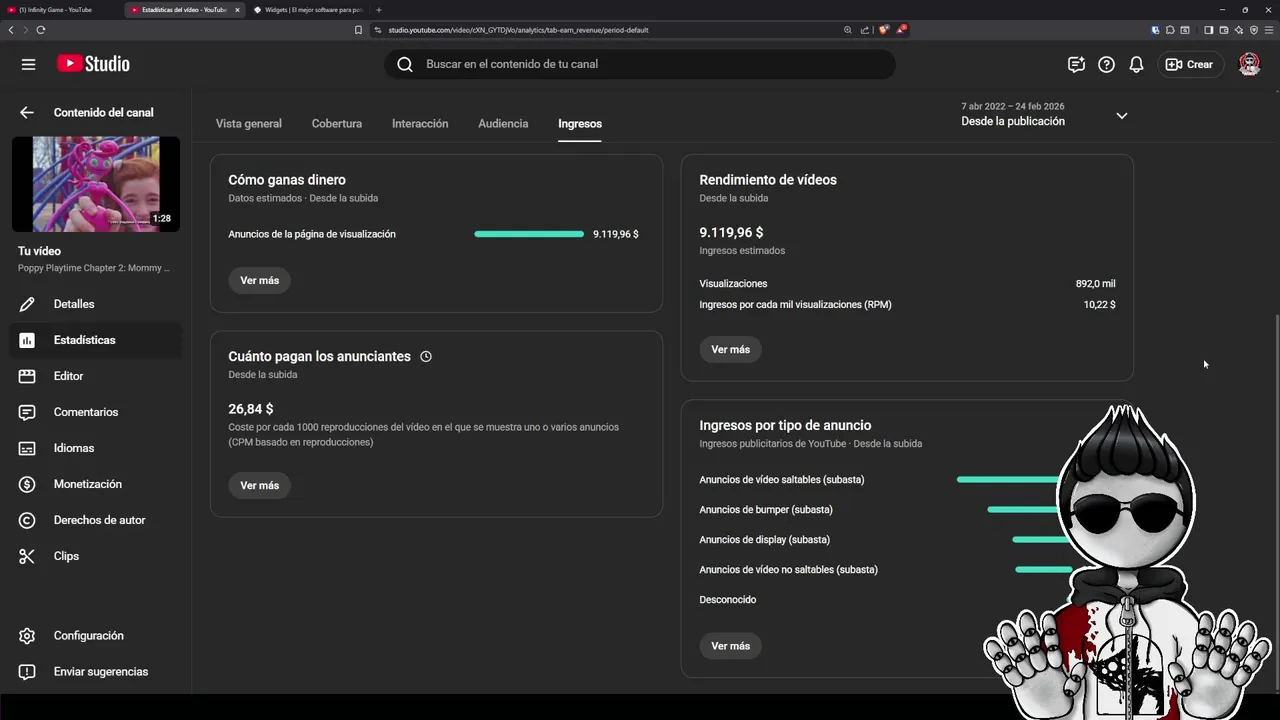Open the browser extensions puzzle icon

coord(1170,30)
